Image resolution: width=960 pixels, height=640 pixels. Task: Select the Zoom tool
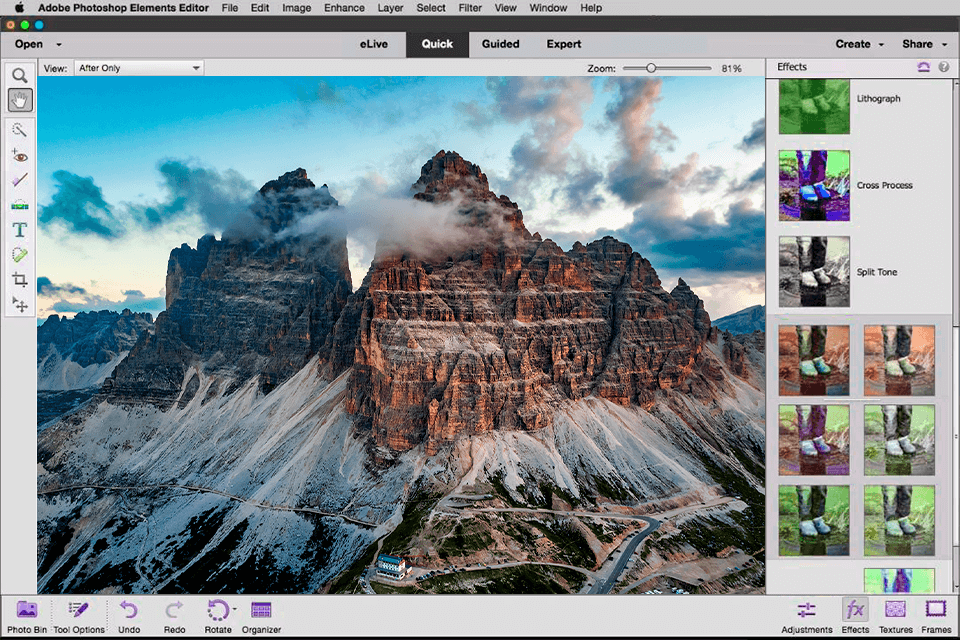pos(20,75)
